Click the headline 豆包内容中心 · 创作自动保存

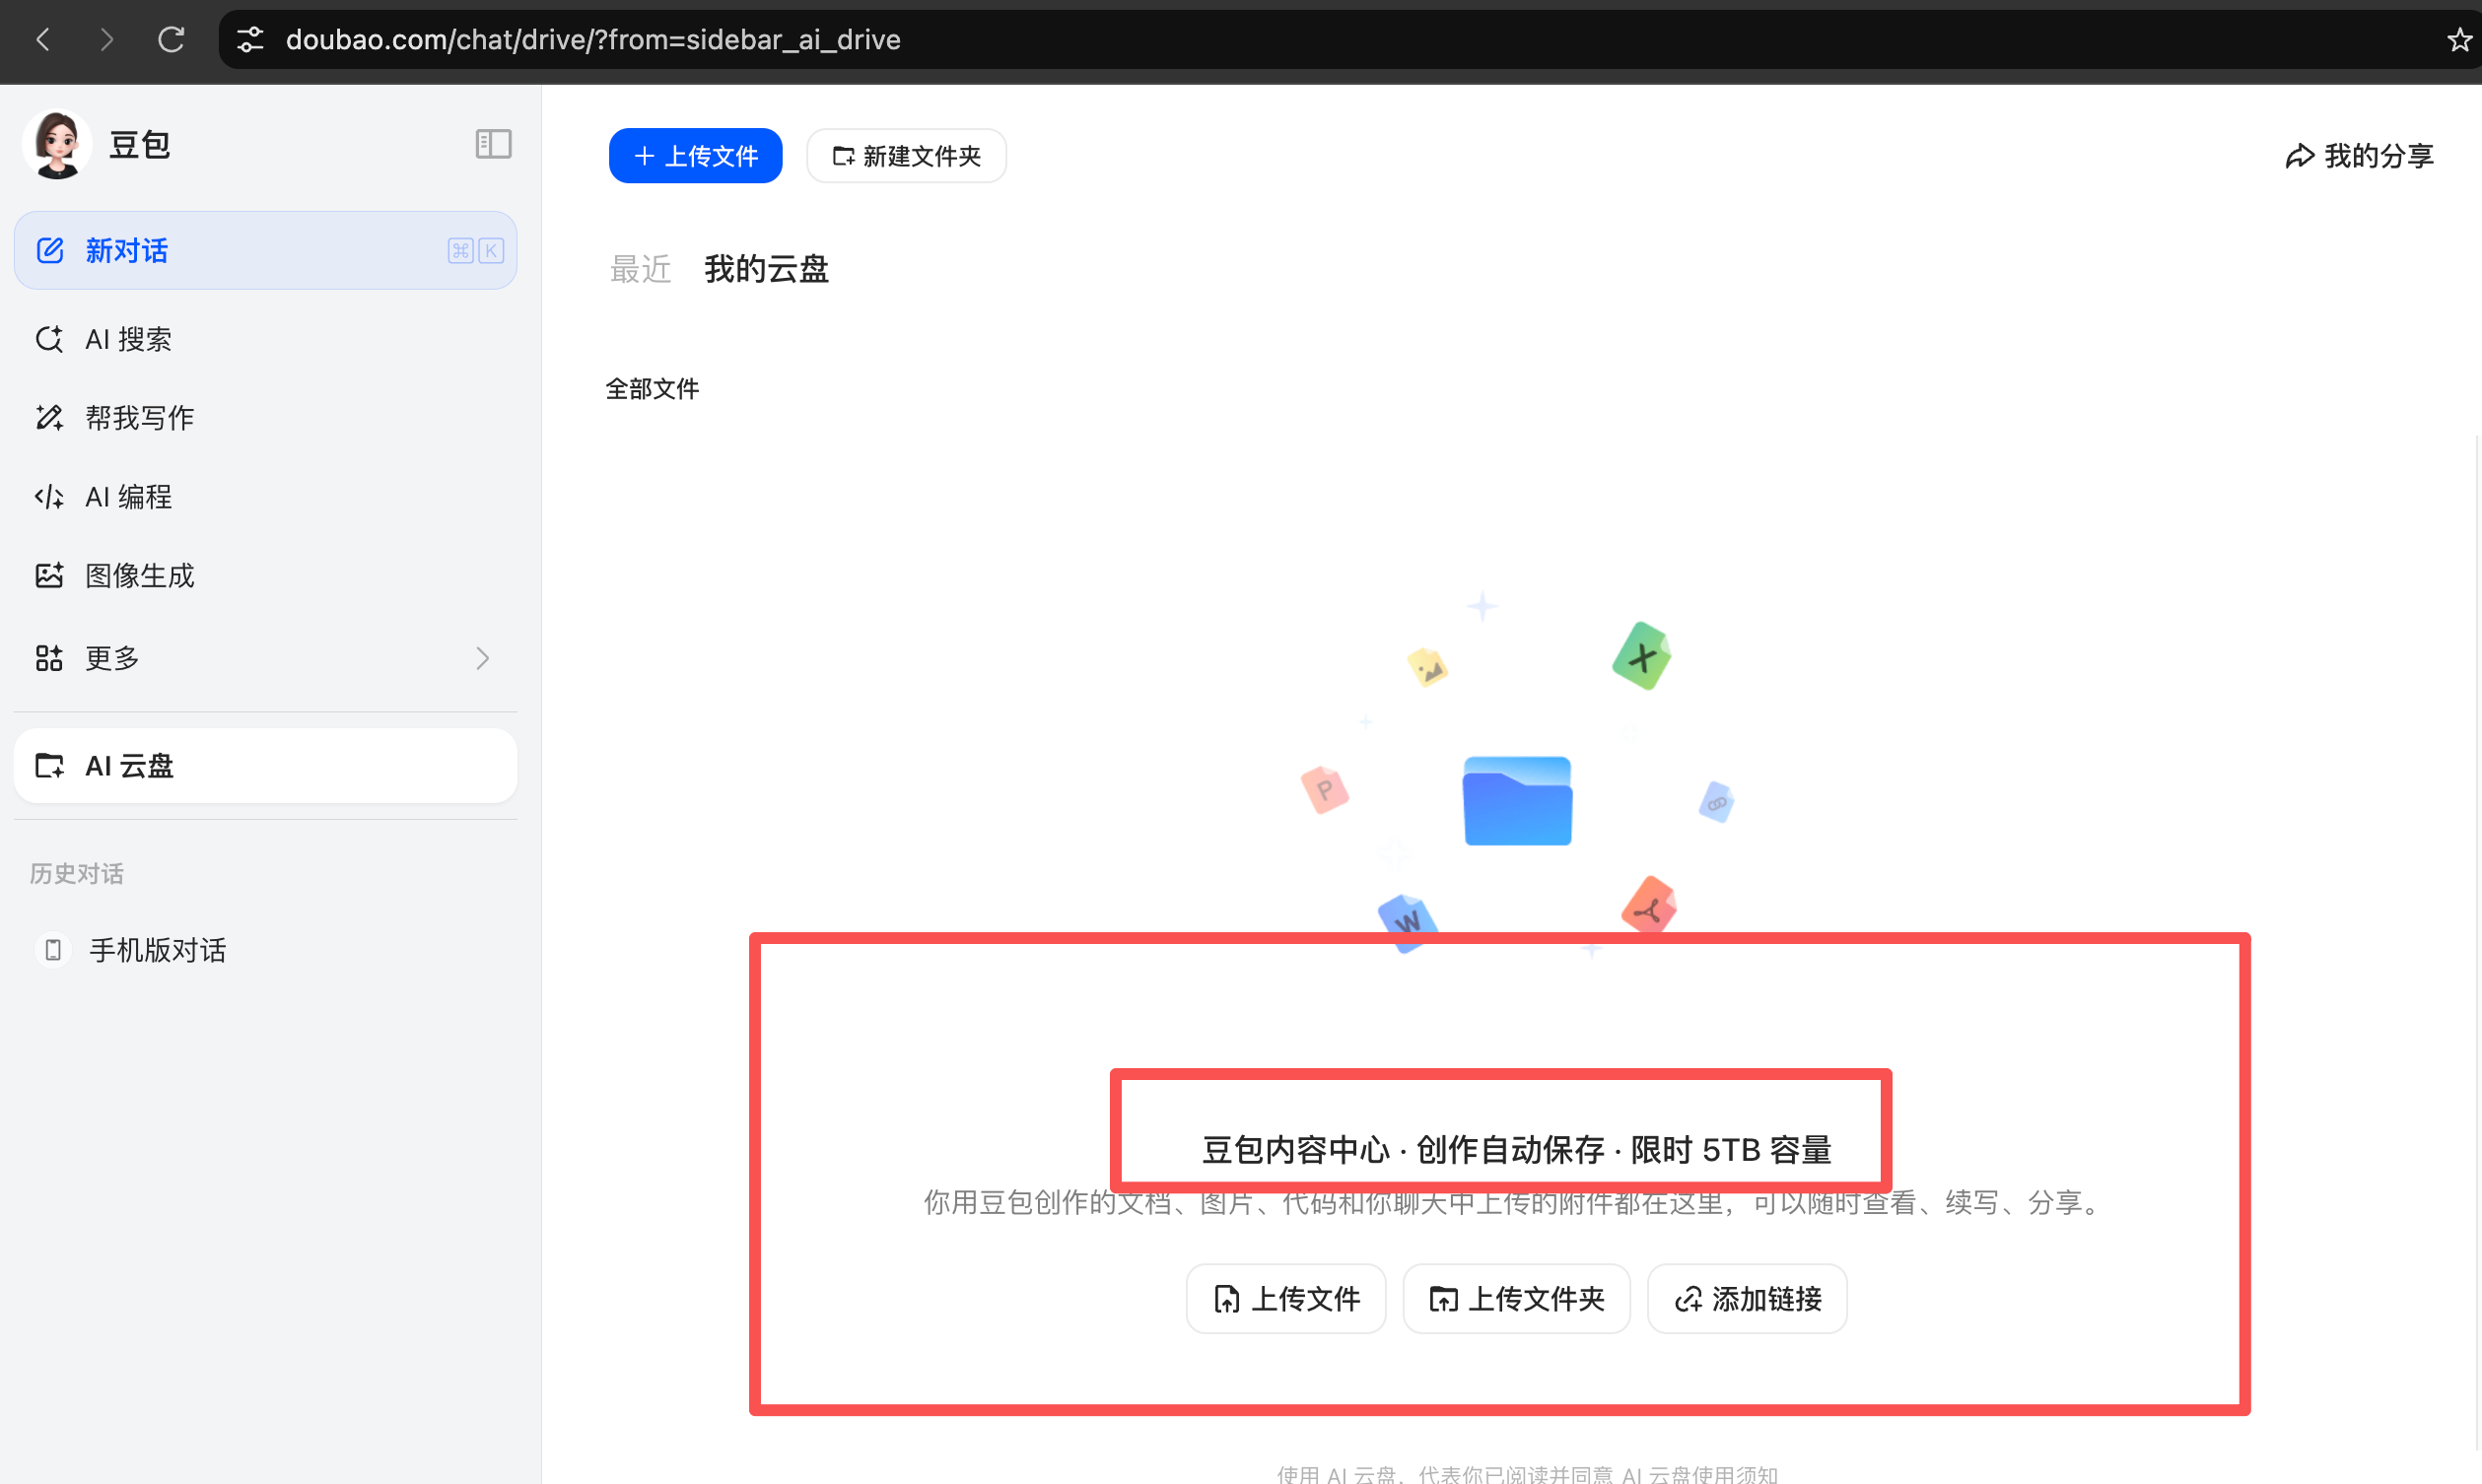click(x=1403, y=1150)
